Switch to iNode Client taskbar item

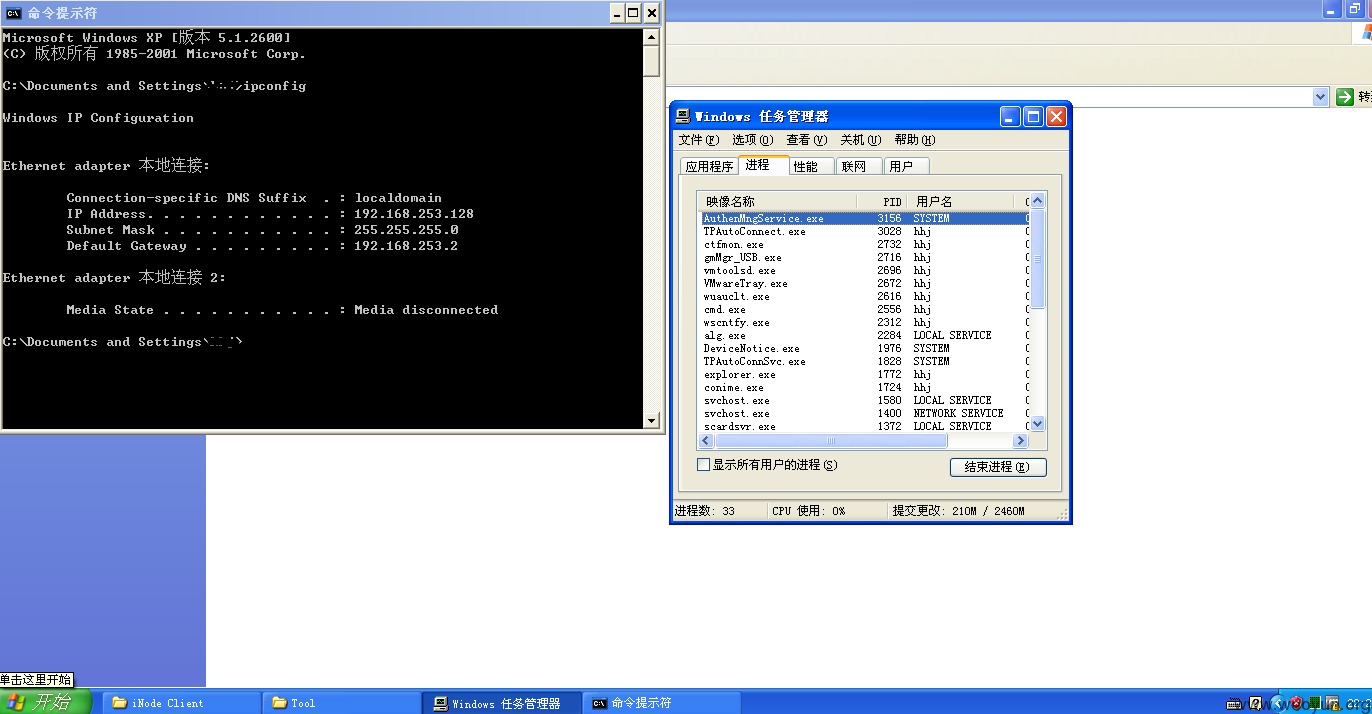click(181, 703)
